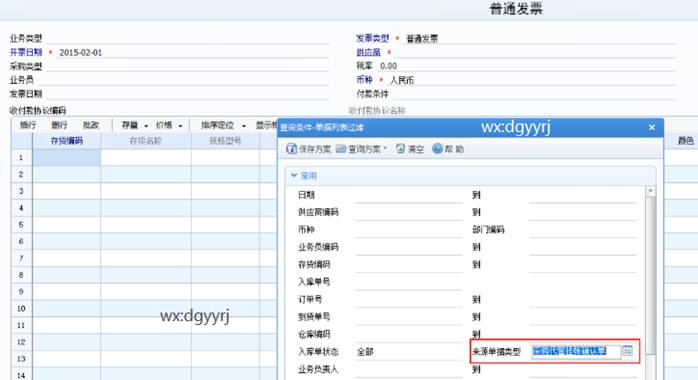Click the 供应商 label link
Viewport: 698px width, 380px height.
tap(368, 53)
